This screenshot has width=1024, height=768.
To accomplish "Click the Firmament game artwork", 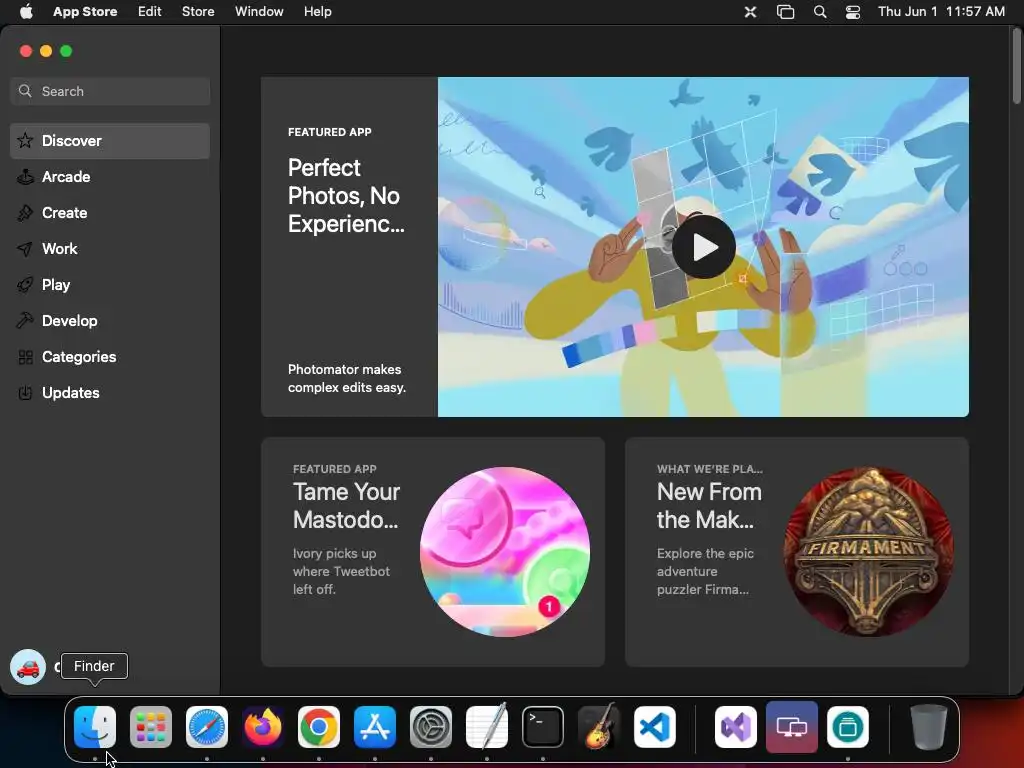I will coord(869,552).
